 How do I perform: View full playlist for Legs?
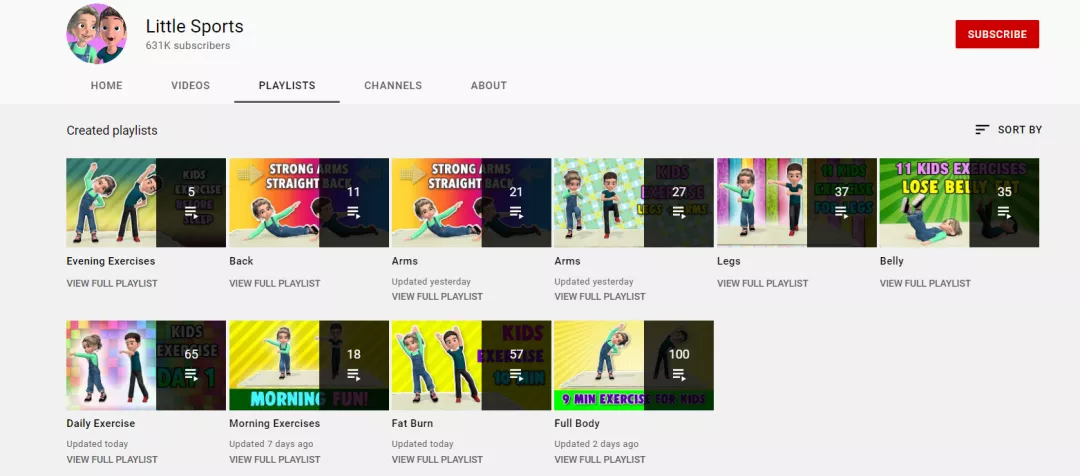[762, 283]
